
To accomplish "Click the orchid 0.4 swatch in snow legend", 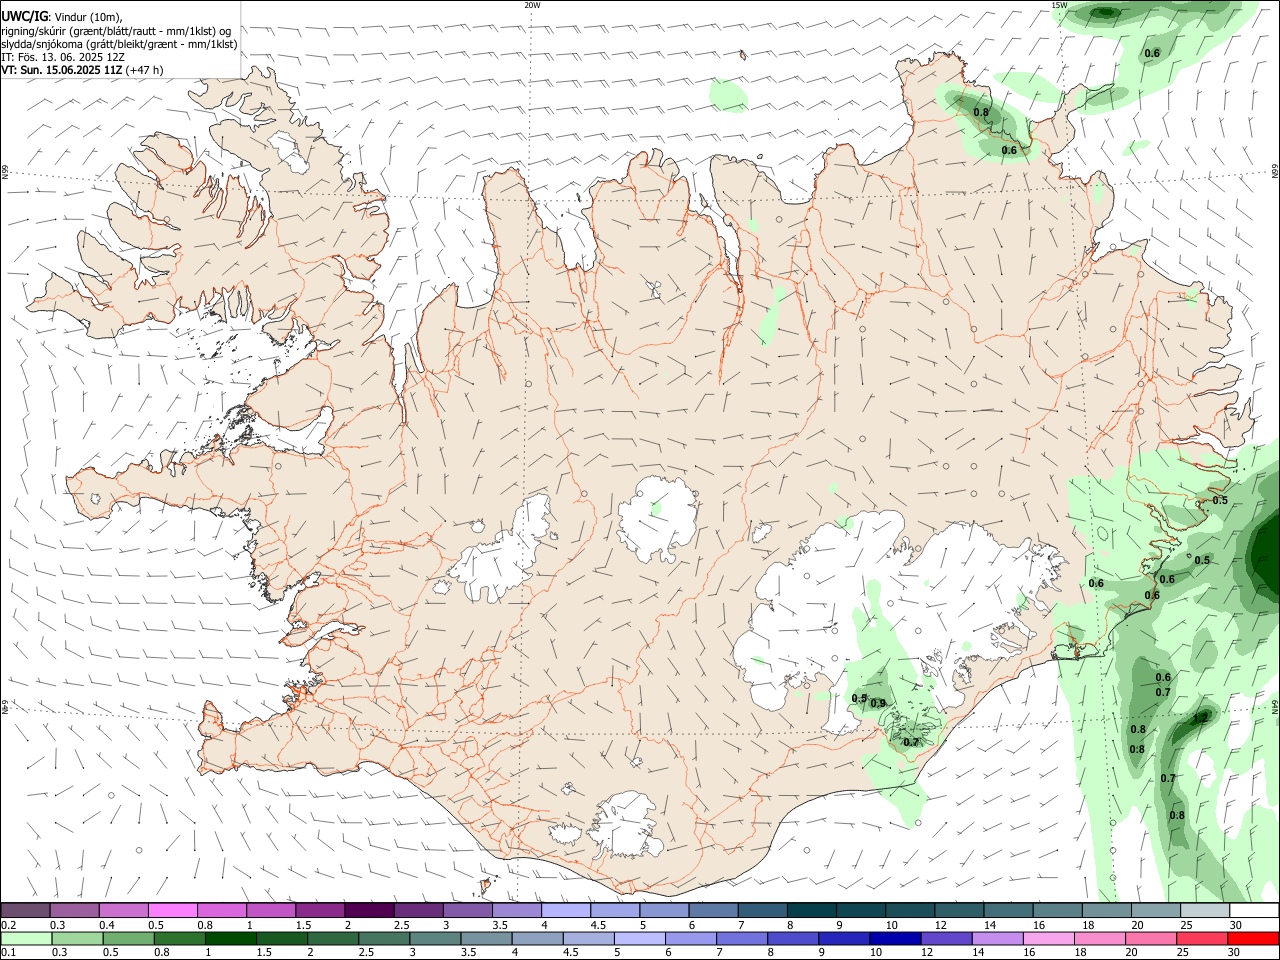I will pos(123,910).
